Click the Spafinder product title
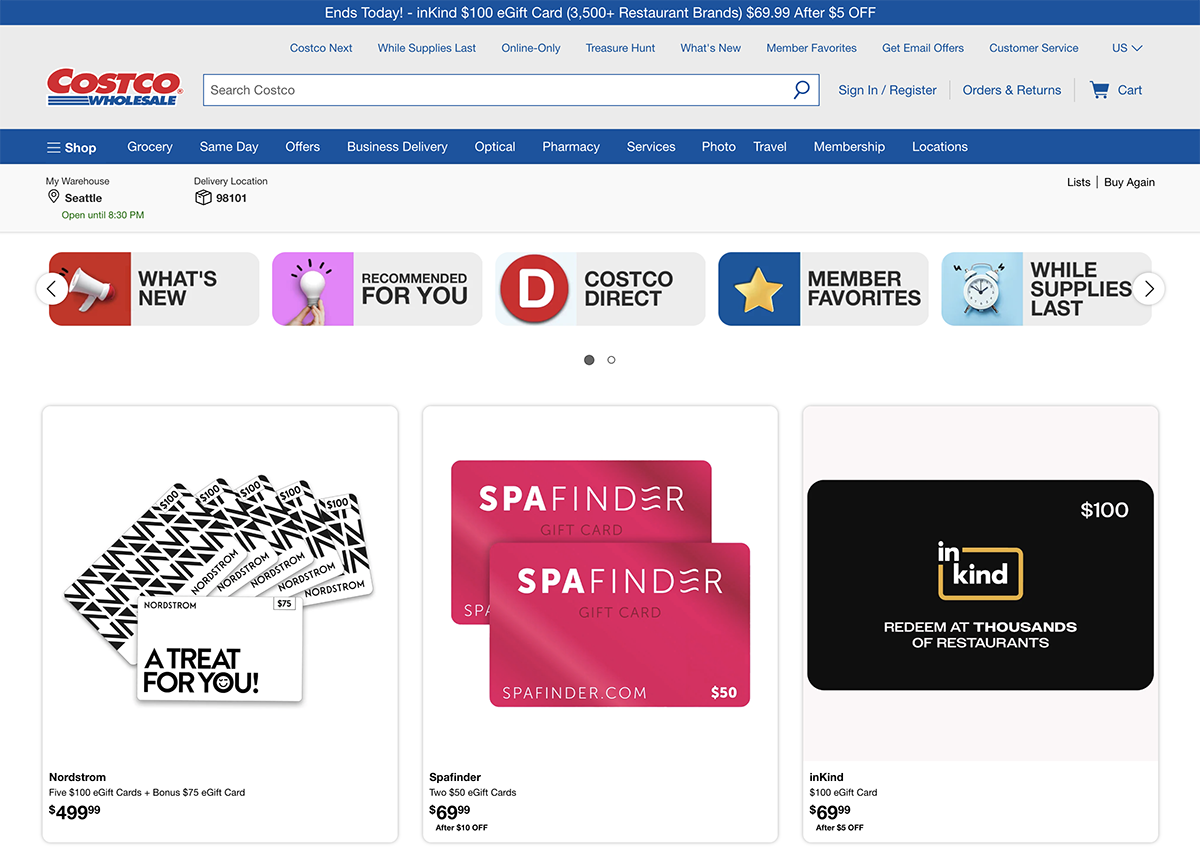1200x865 pixels. click(455, 777)
